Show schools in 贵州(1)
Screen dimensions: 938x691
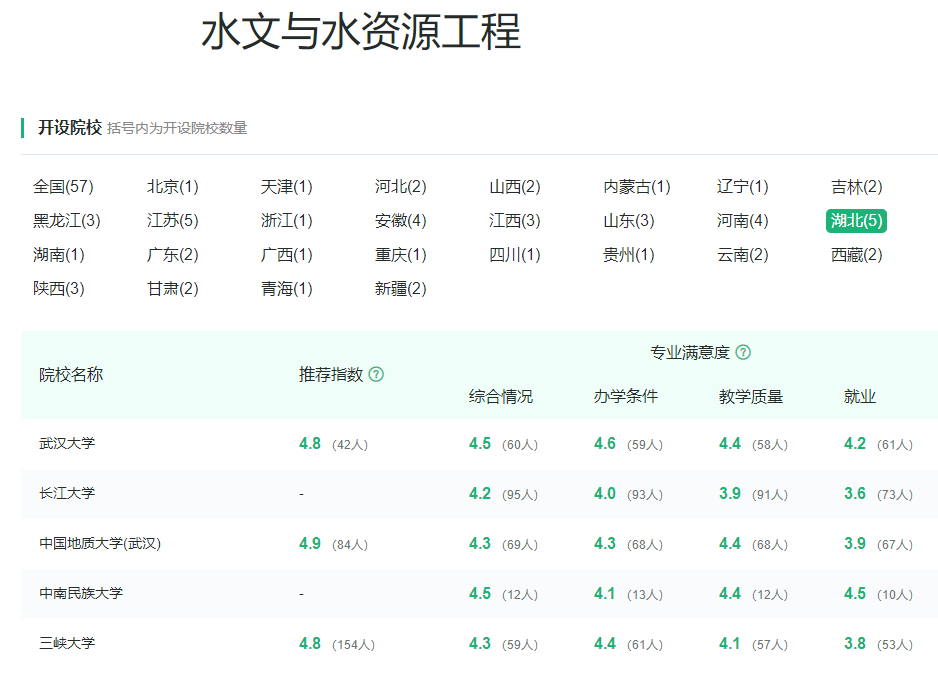(x=629, y=255)
